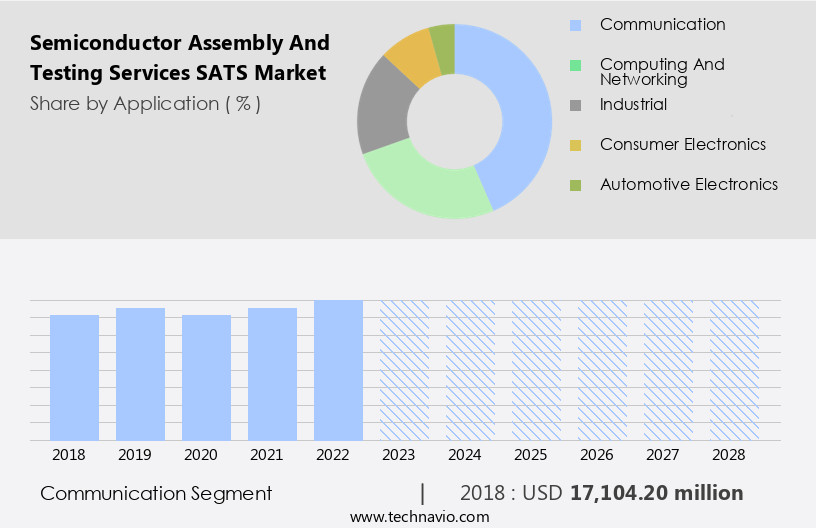
Task: Click the Automotive Electronics legend swatch
Action: (575, 185)
